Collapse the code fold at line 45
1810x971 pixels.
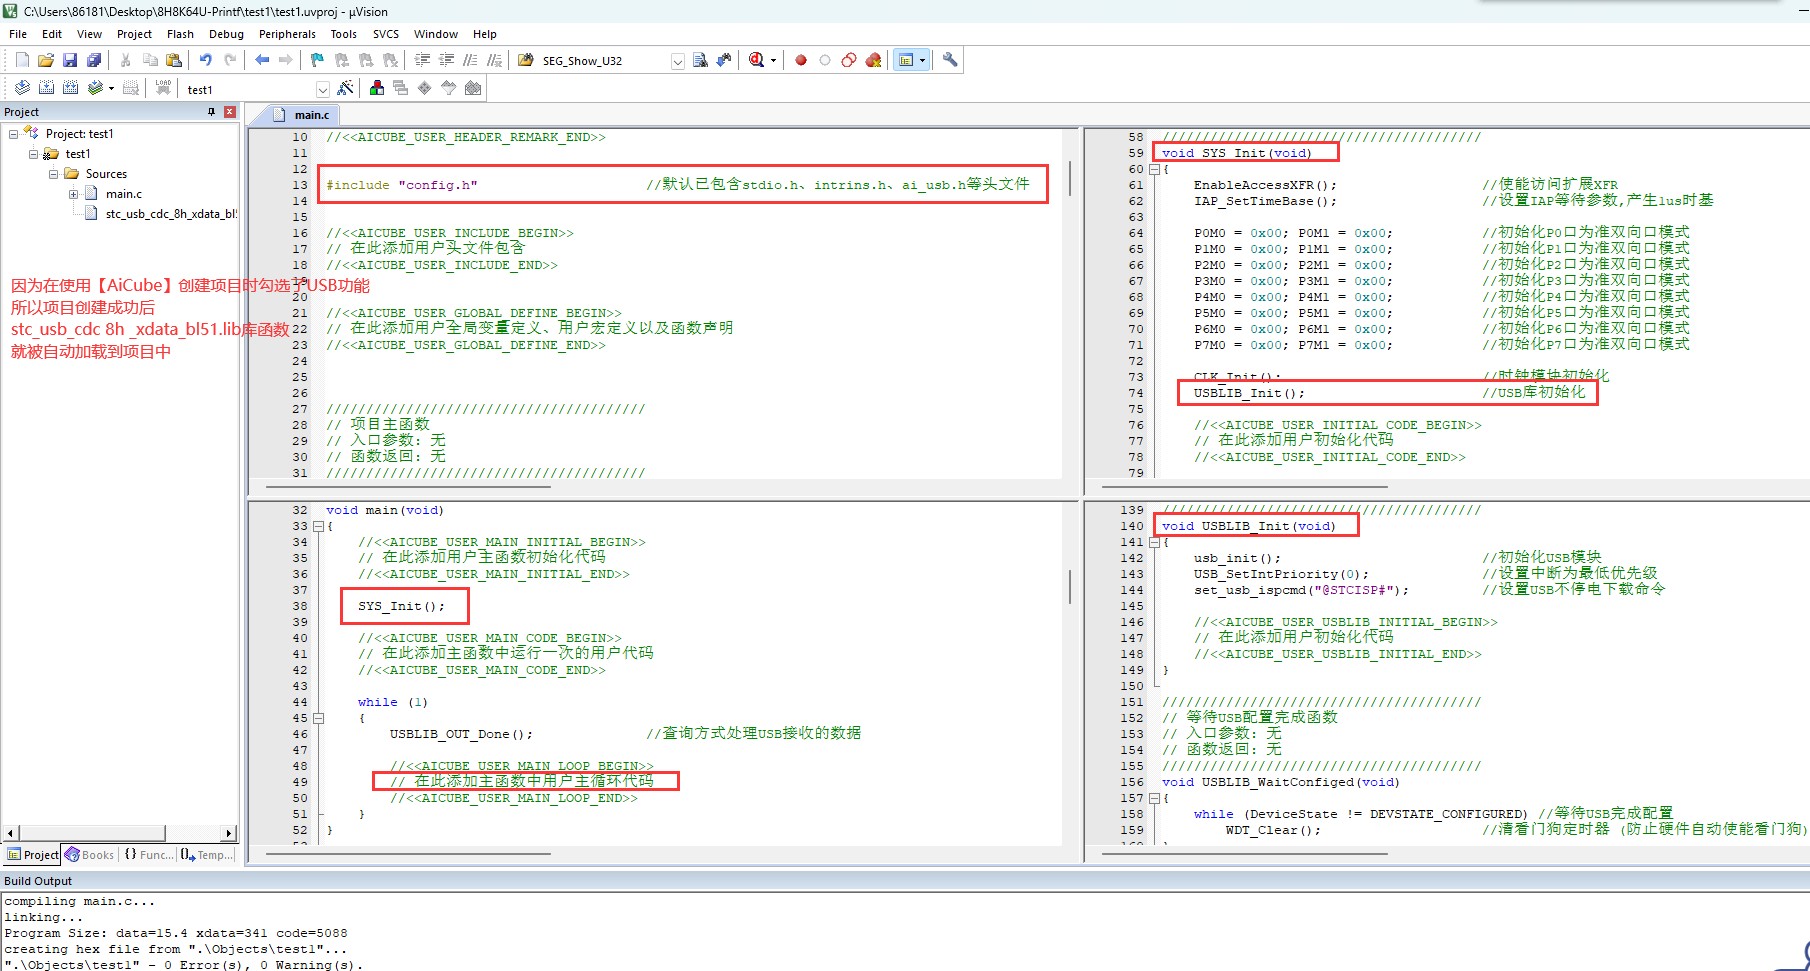(x=318, y=718)
